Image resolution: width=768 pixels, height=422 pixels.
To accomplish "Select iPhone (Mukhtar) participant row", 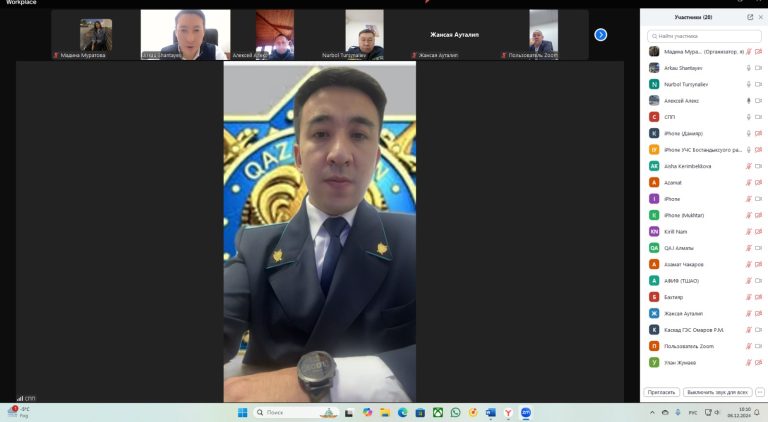I will pyautogui.click(x=704, y=215).
